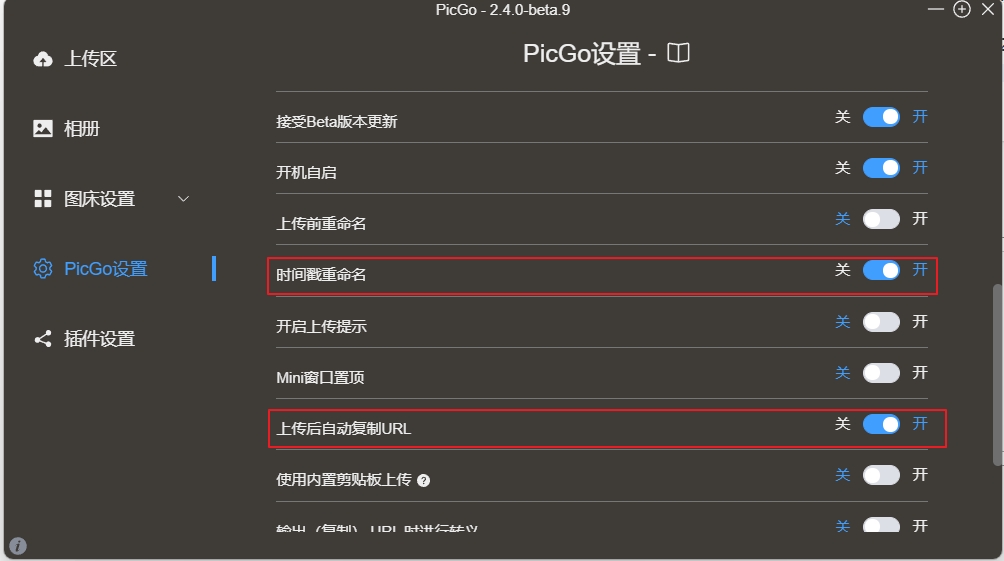Click the upload cloud icon in sidebar
Viewport: 1004px width, 561px height.
43,59
